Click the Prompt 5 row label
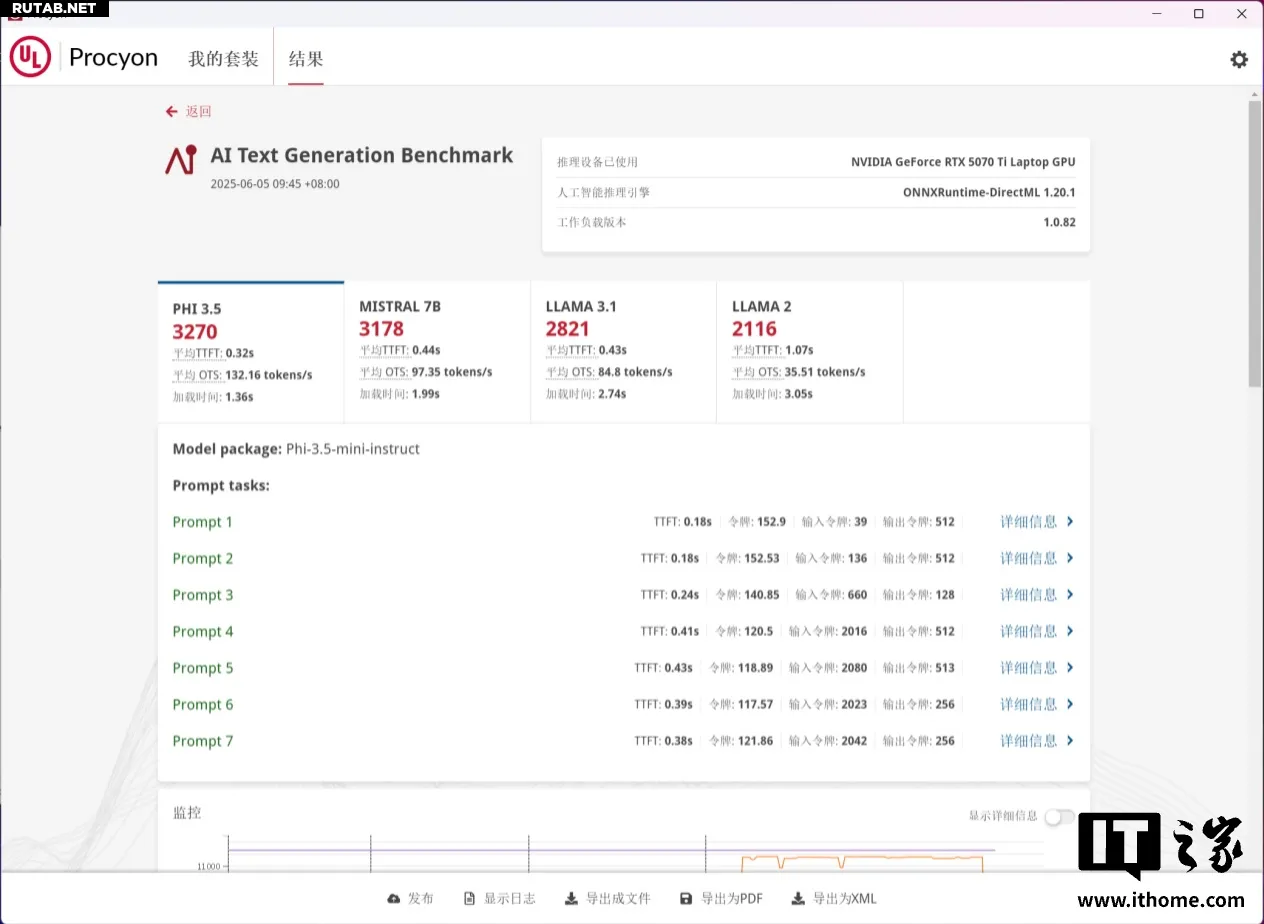 click(202, 668)
